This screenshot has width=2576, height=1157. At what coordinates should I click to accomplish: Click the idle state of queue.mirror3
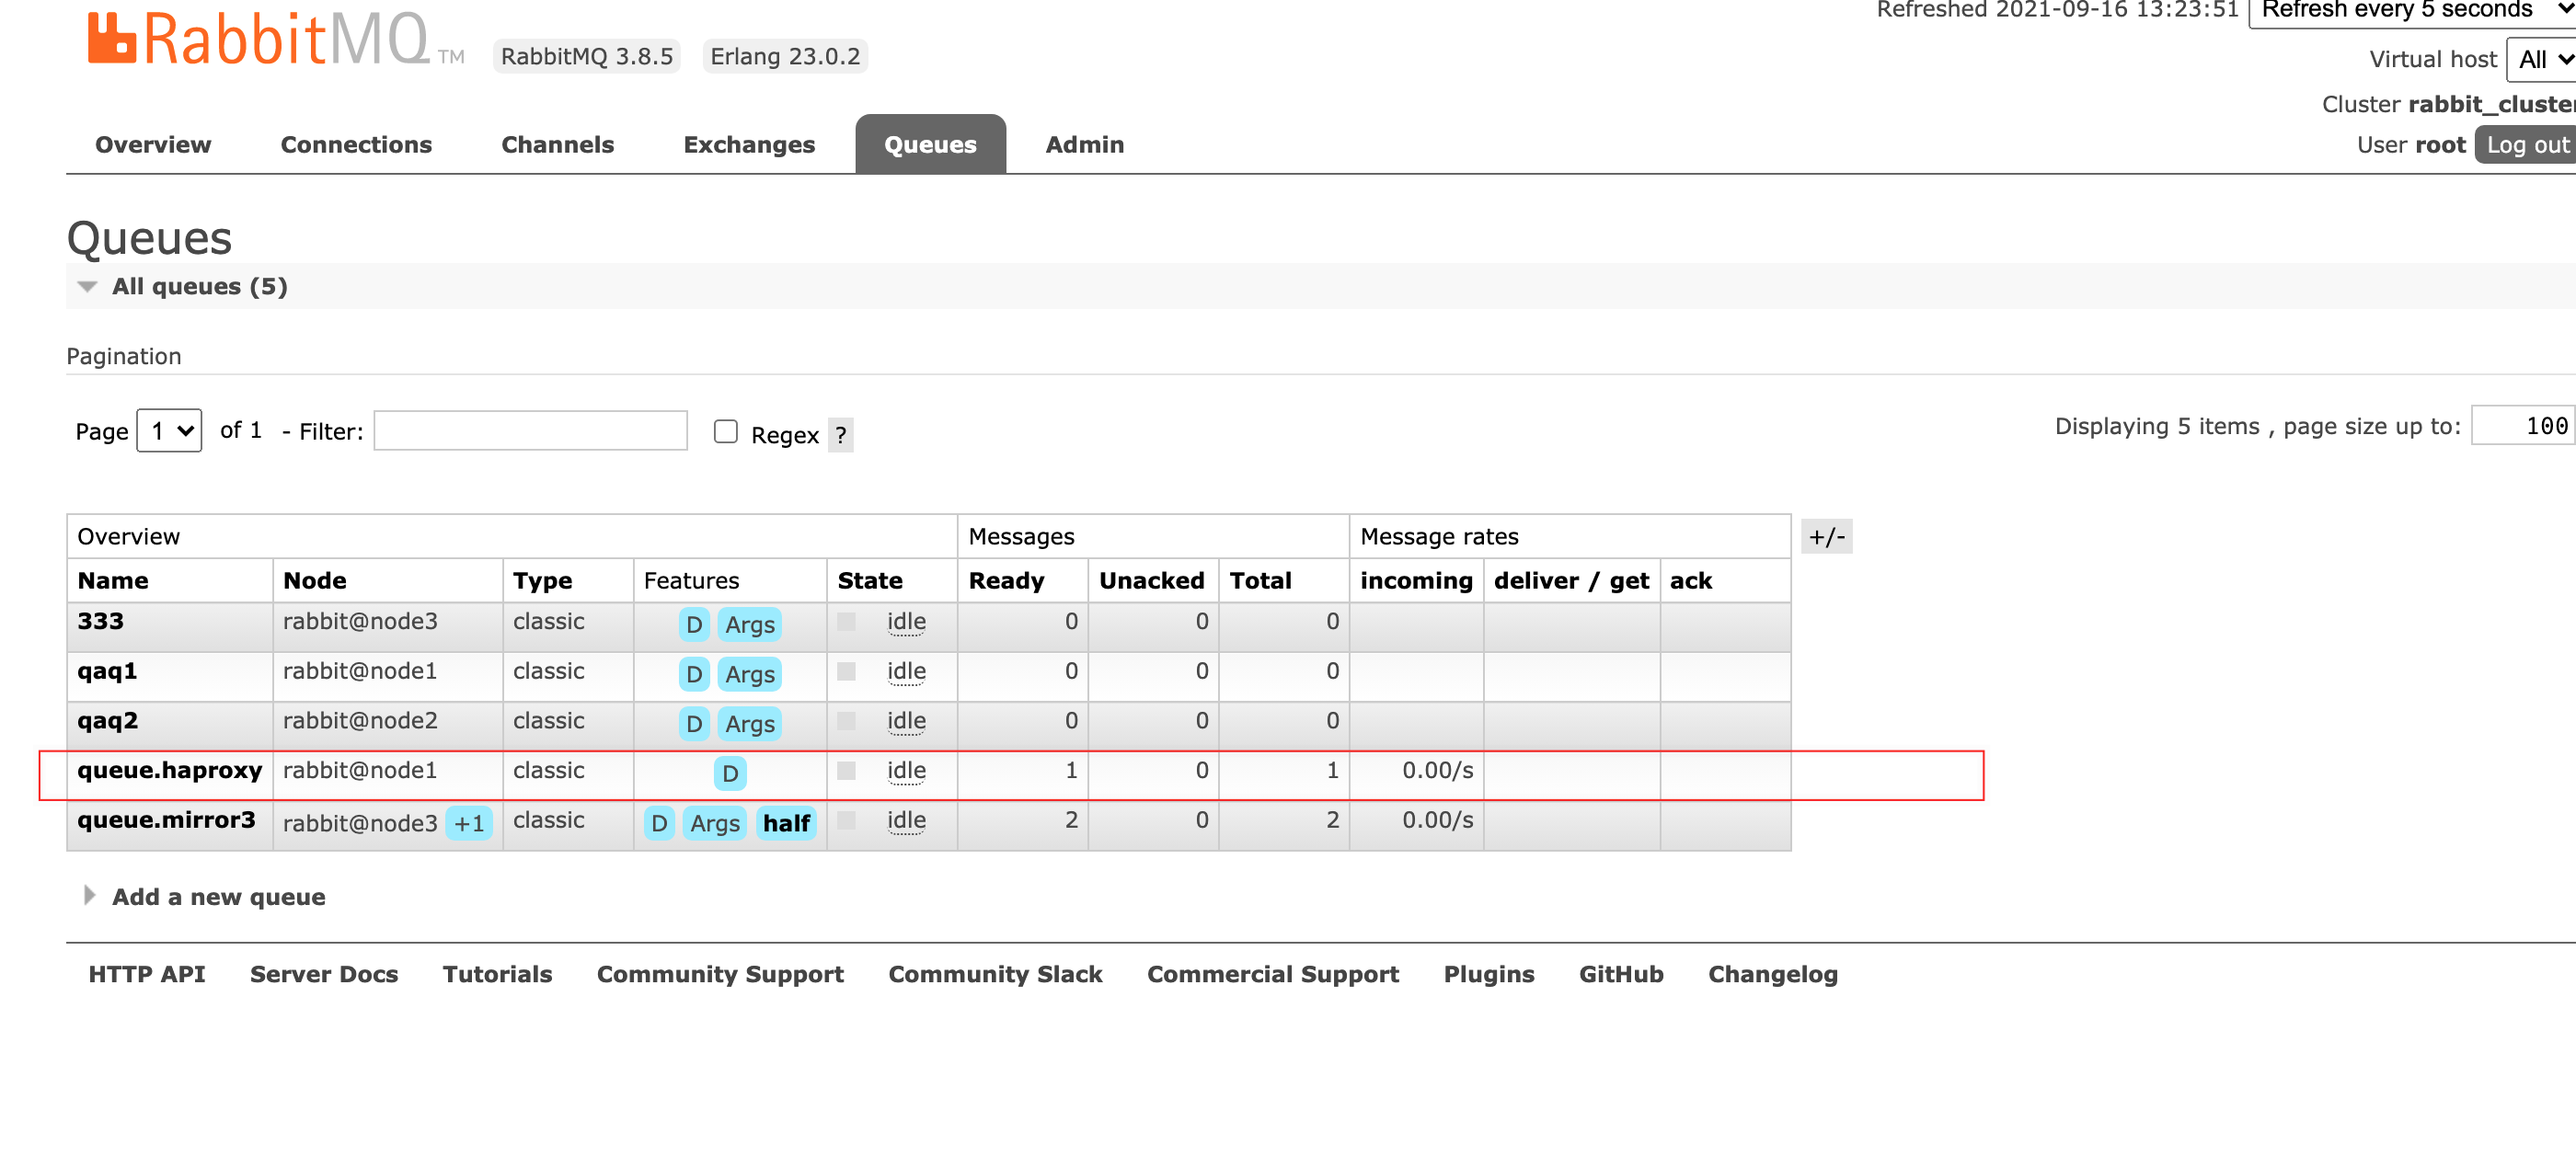click(x=906, y=821)
